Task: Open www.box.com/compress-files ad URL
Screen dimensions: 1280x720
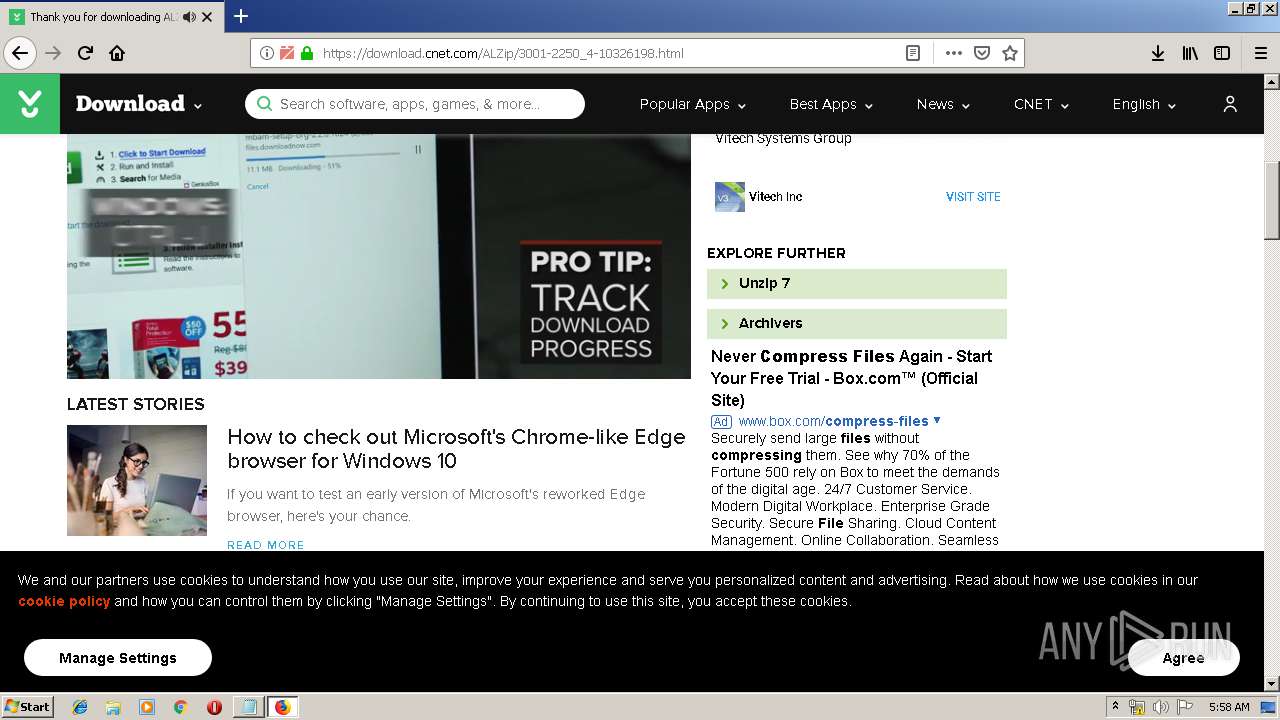Action: coord(833,421)
